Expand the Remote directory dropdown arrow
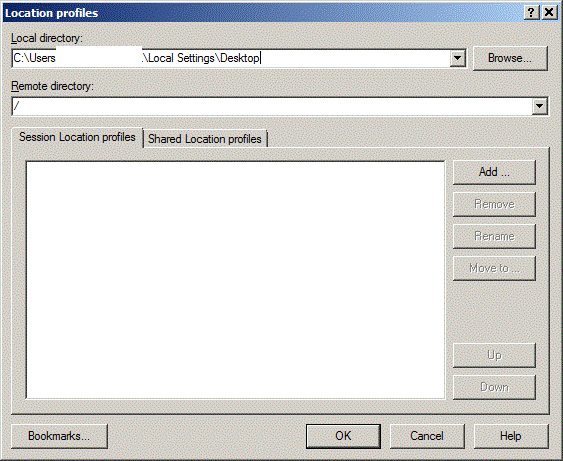 [539, 106]
